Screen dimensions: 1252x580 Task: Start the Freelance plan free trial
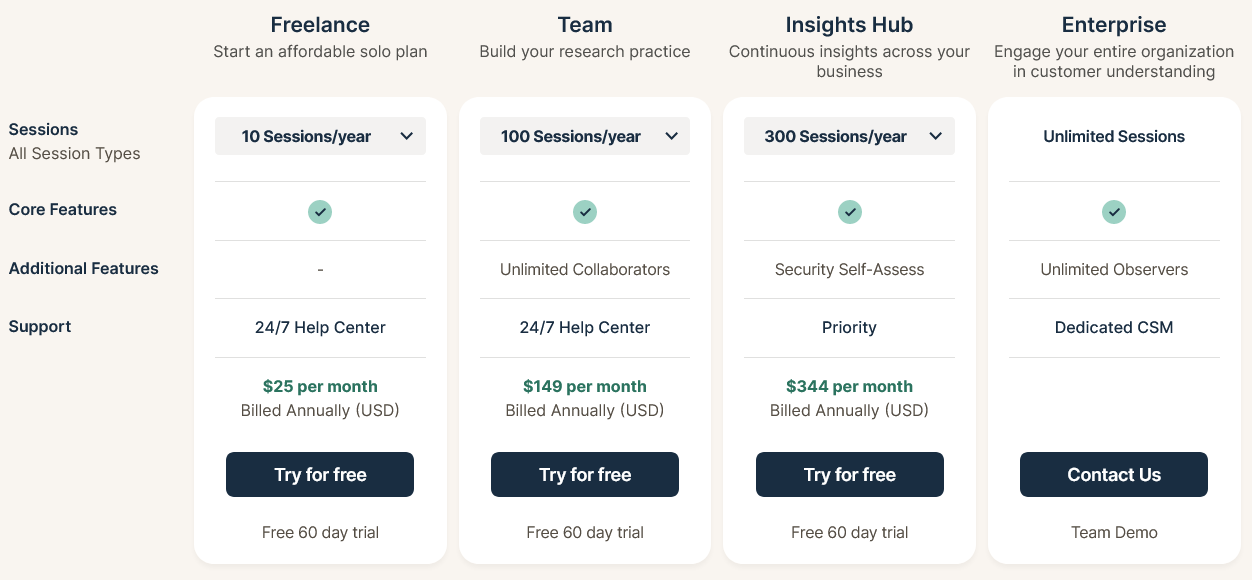(x=320, y=474)
